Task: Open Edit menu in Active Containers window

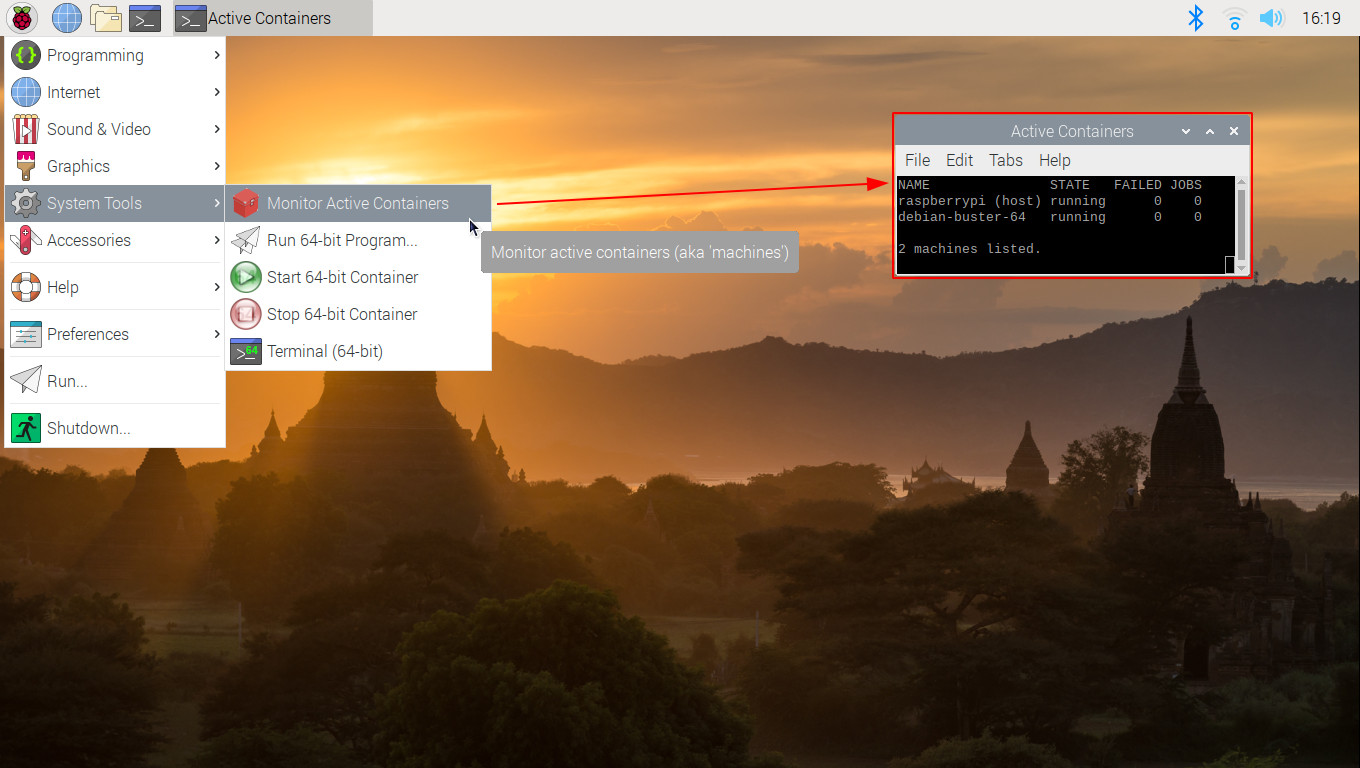Action: click(959, 160)
